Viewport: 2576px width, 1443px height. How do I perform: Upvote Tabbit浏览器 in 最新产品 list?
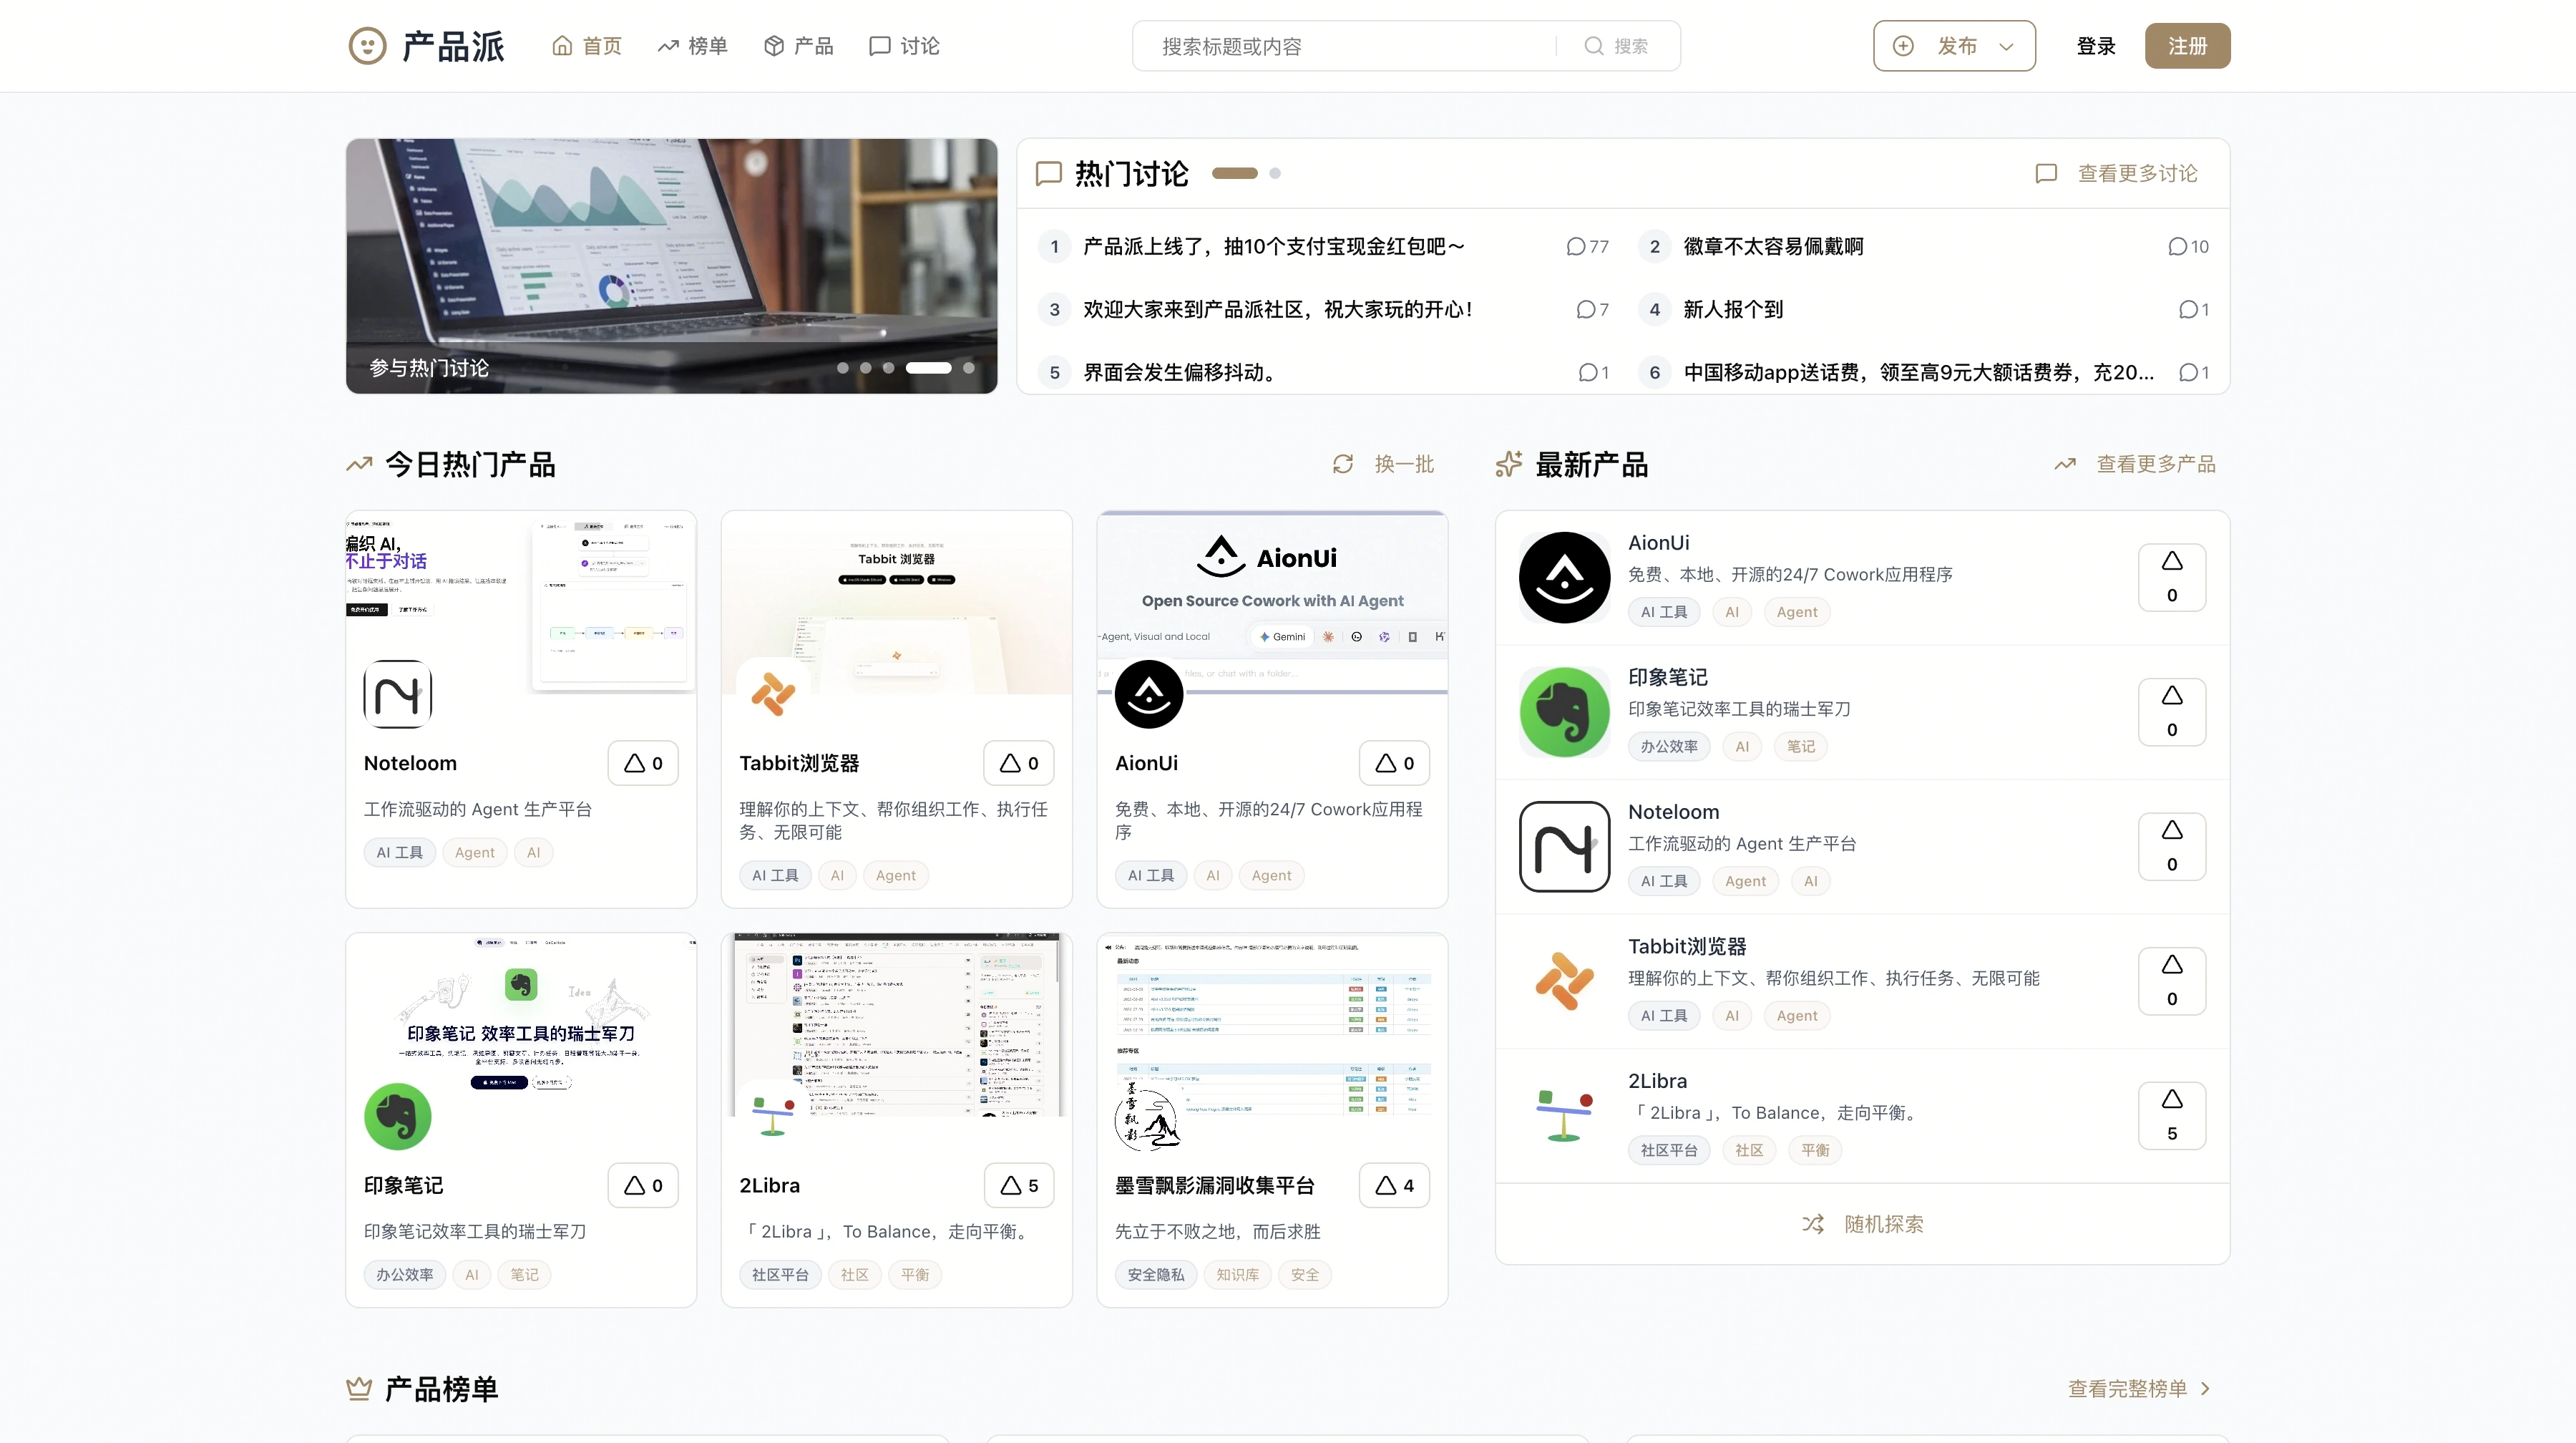tap(2171, 981)
